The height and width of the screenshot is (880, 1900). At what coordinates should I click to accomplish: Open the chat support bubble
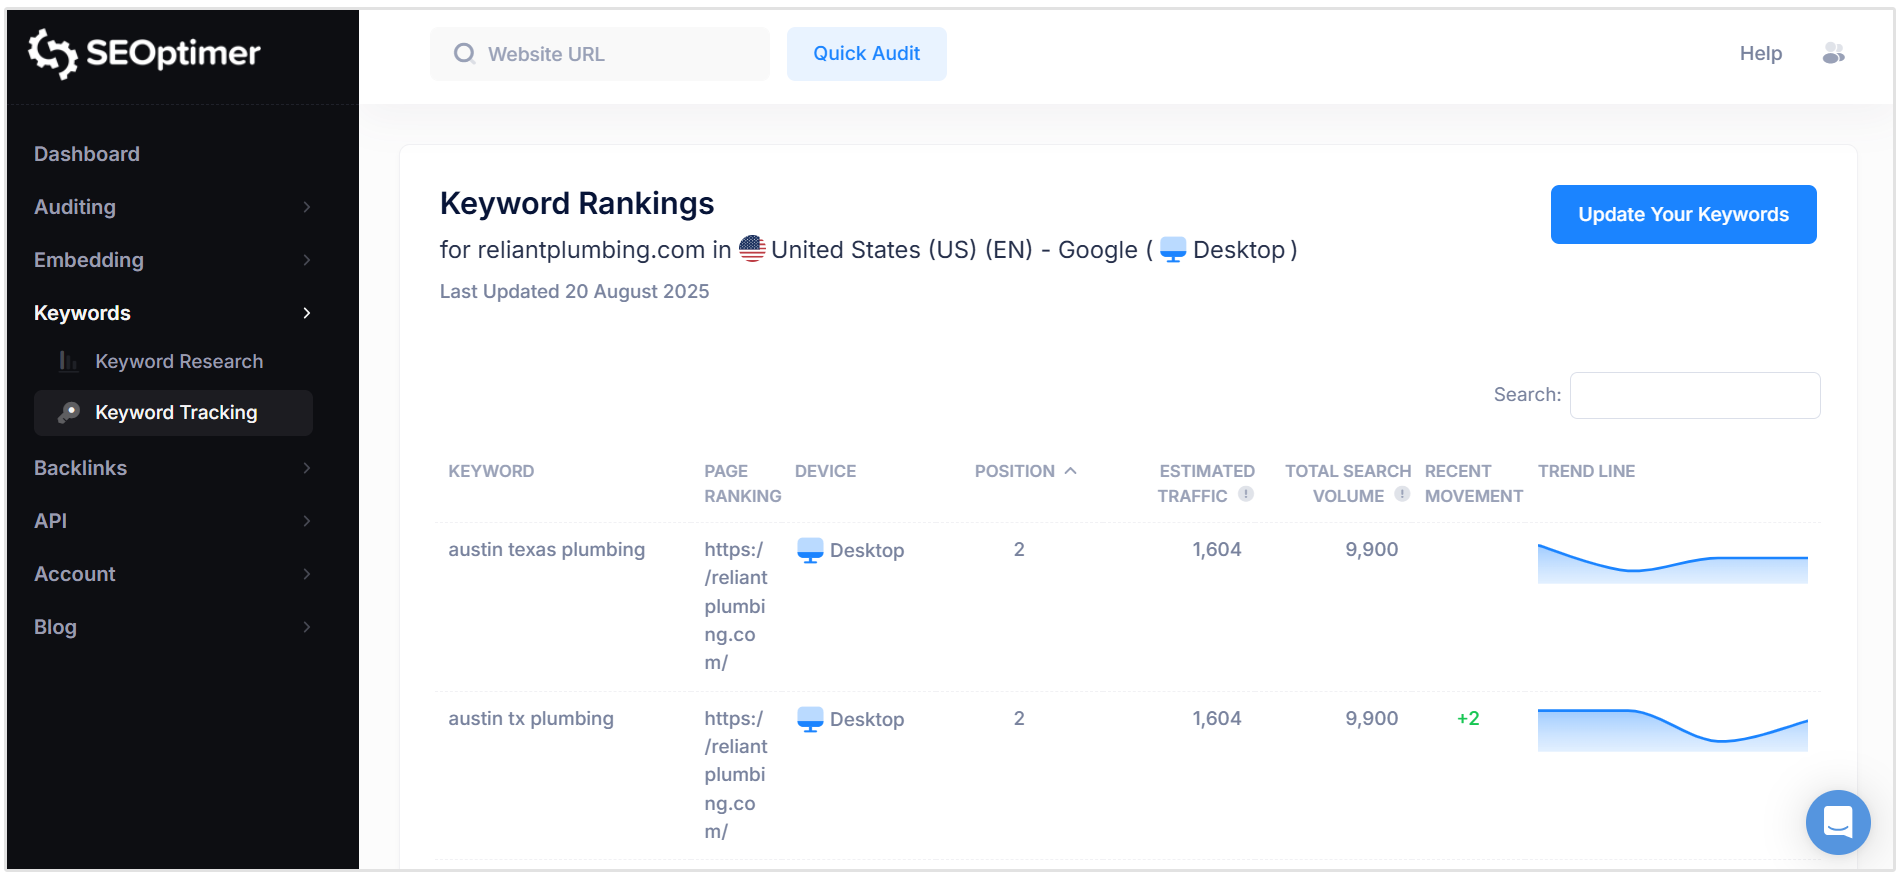1838,822
